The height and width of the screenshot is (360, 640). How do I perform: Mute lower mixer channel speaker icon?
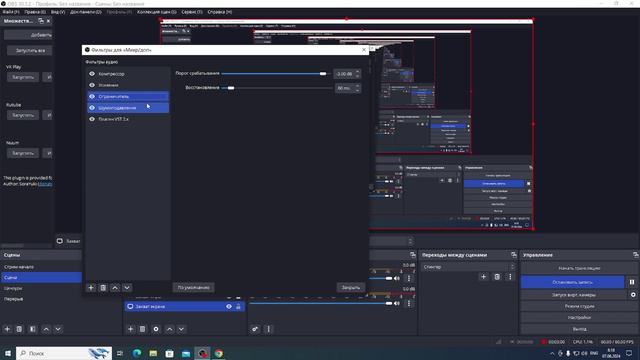point(397,303)
